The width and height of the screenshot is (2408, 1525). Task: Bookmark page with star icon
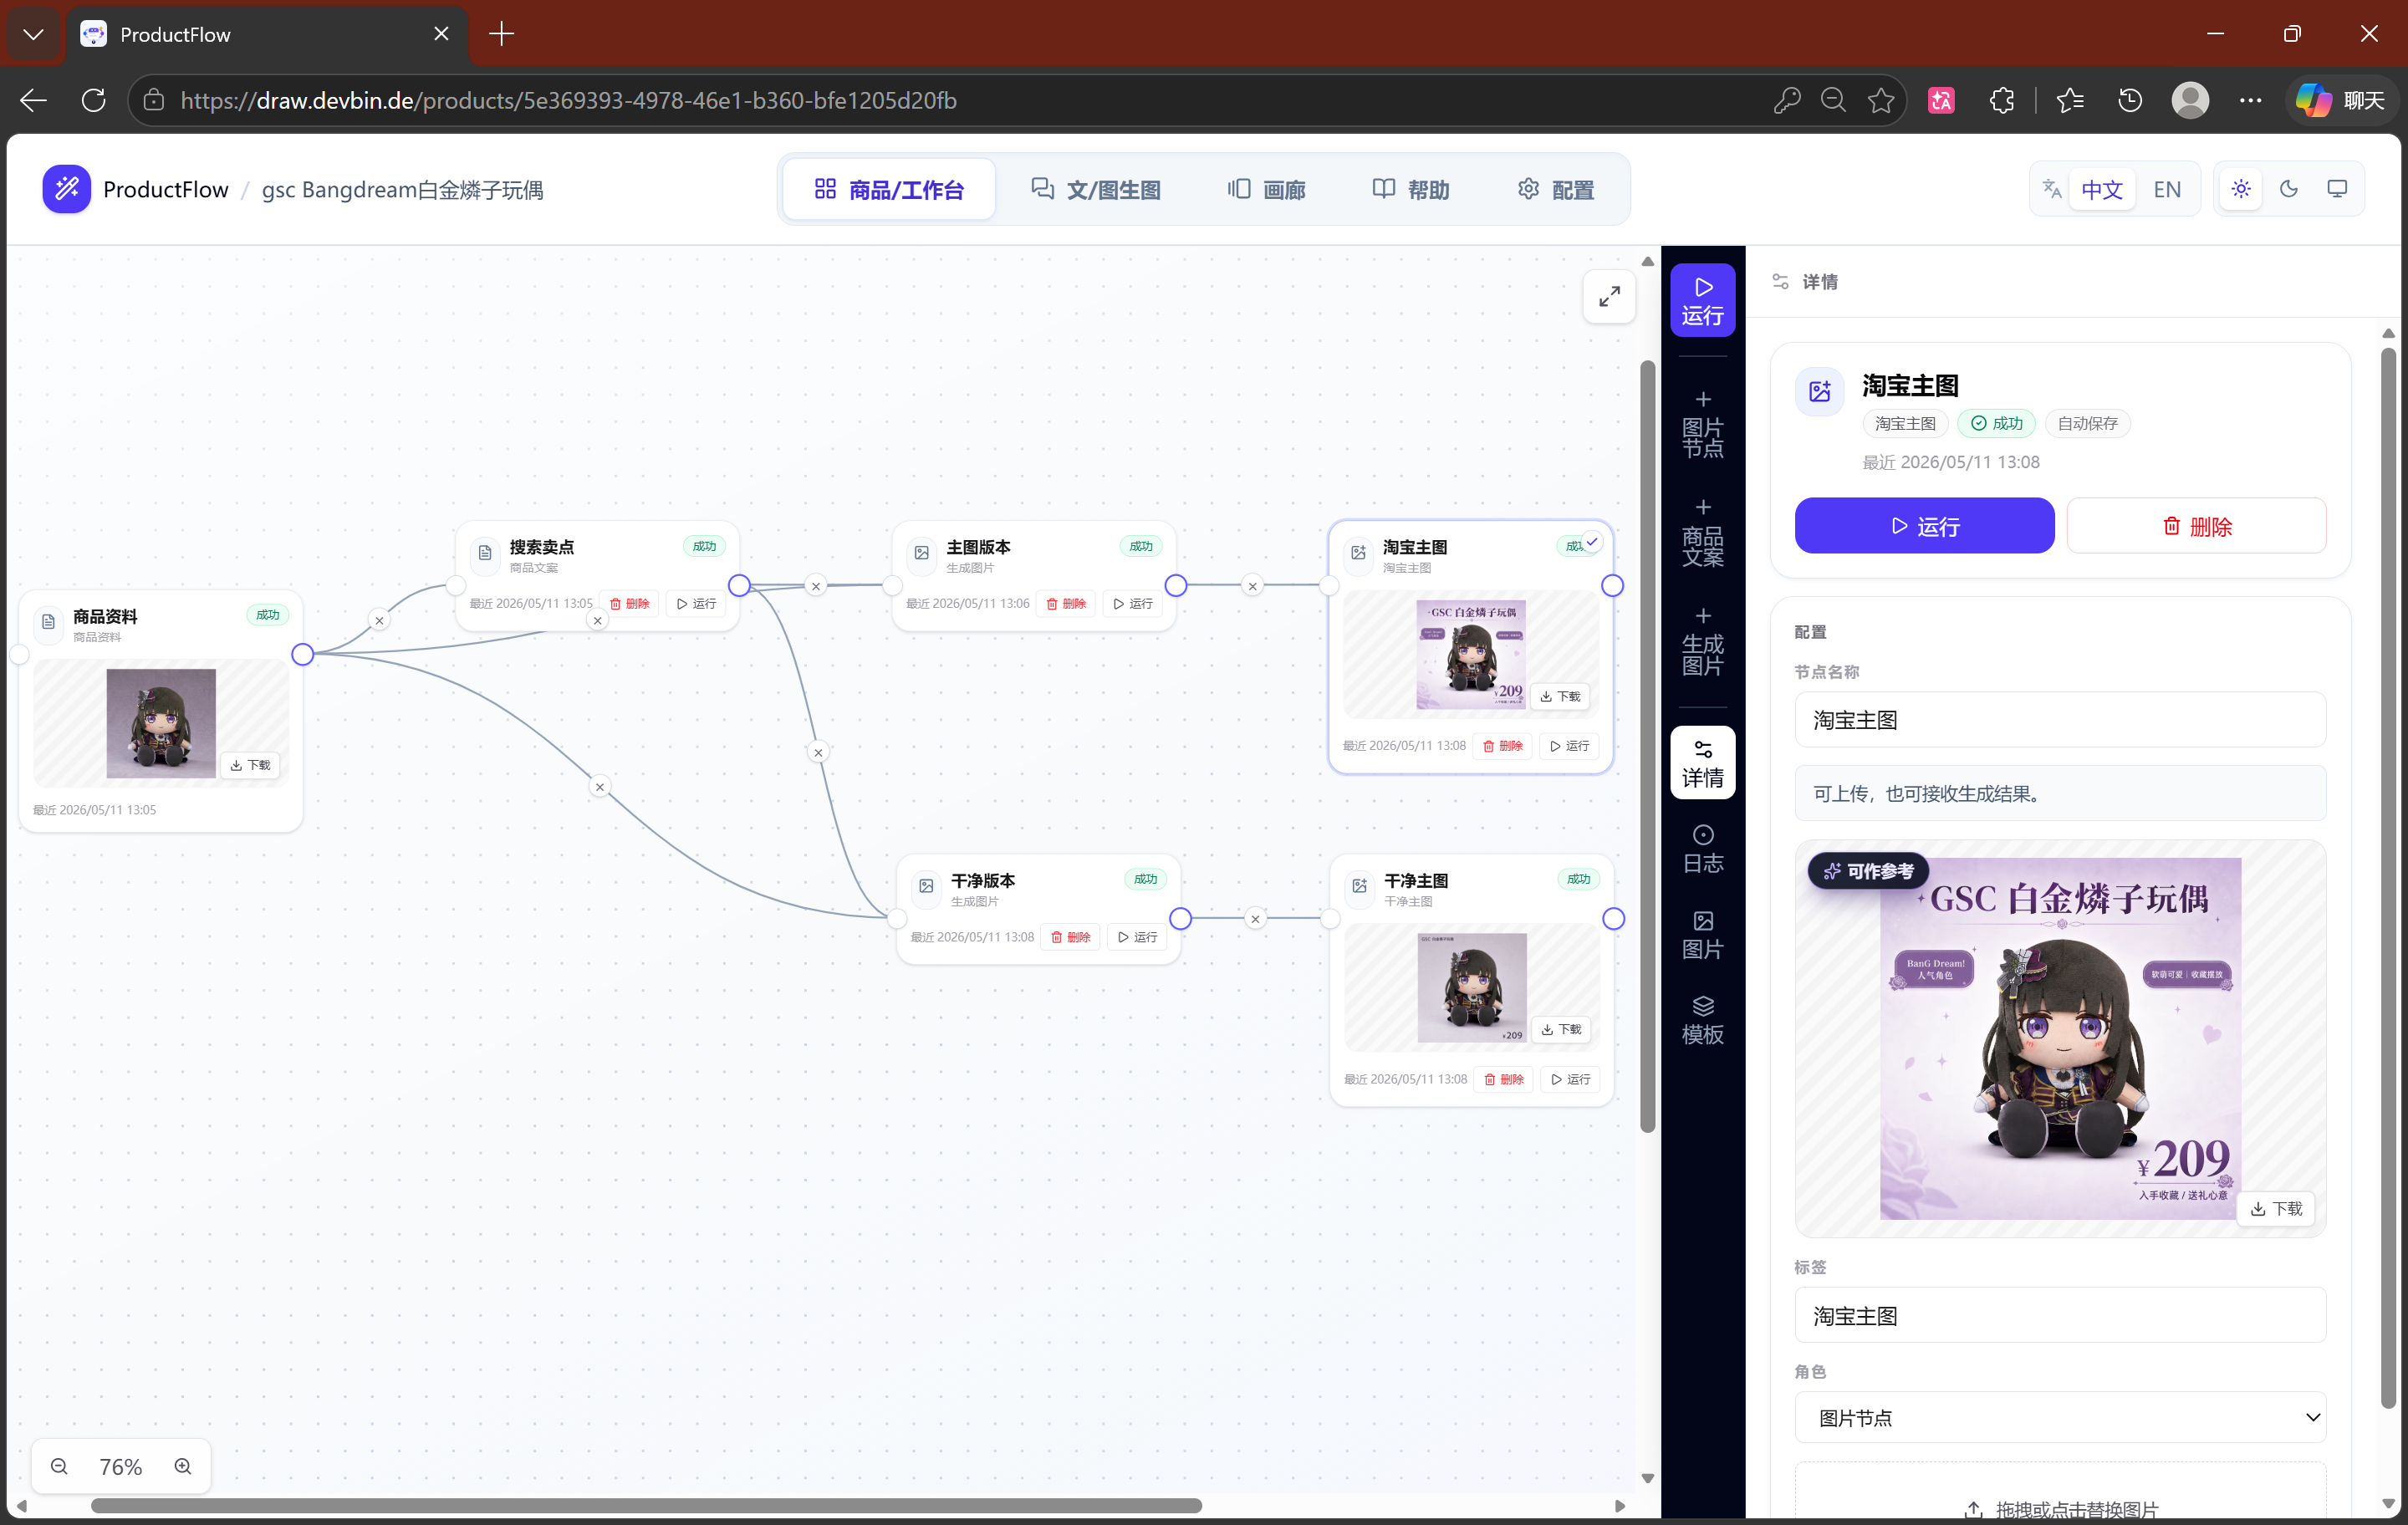coord(1881,100)
